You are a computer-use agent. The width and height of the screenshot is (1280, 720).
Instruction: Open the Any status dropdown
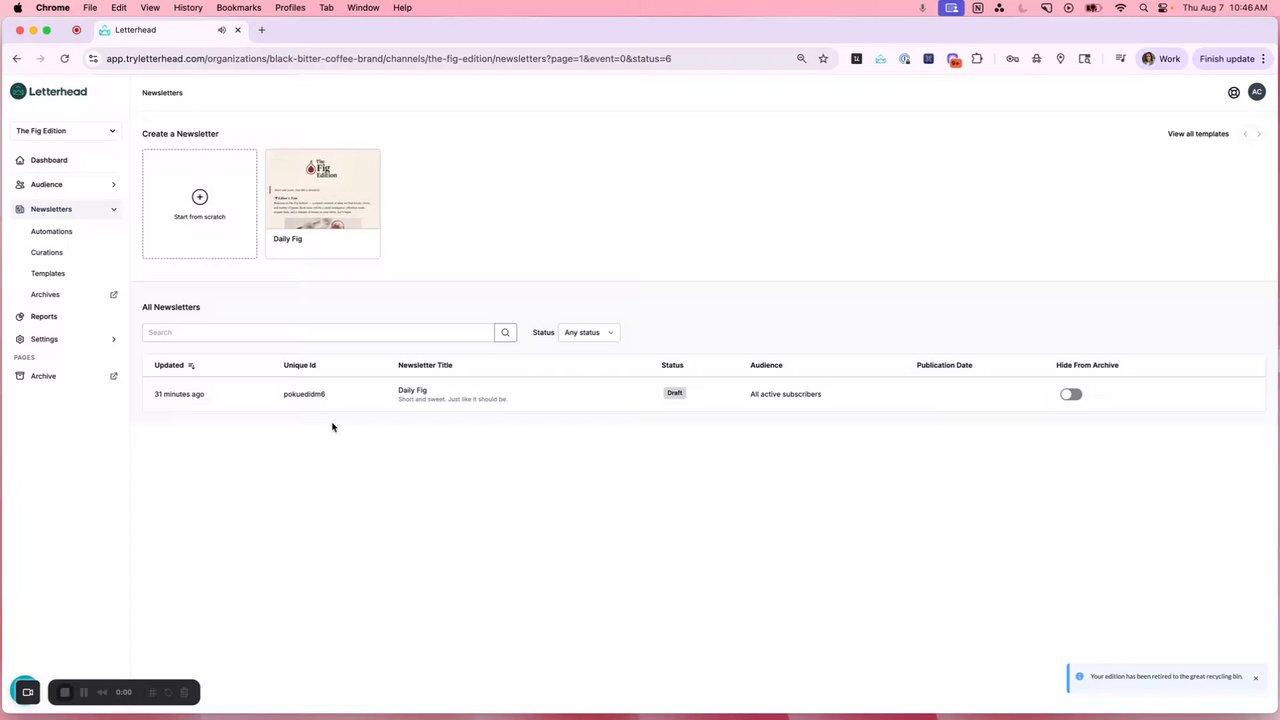coord(589,333)
